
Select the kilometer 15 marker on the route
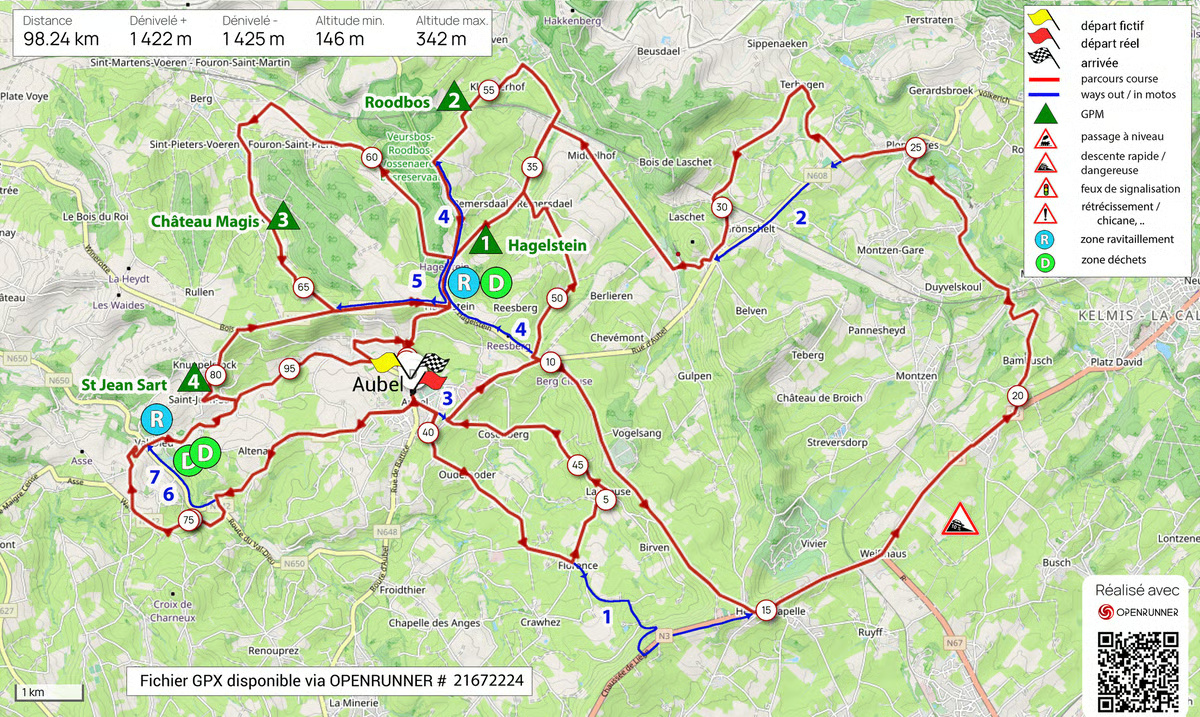click(x=766, y=610)
